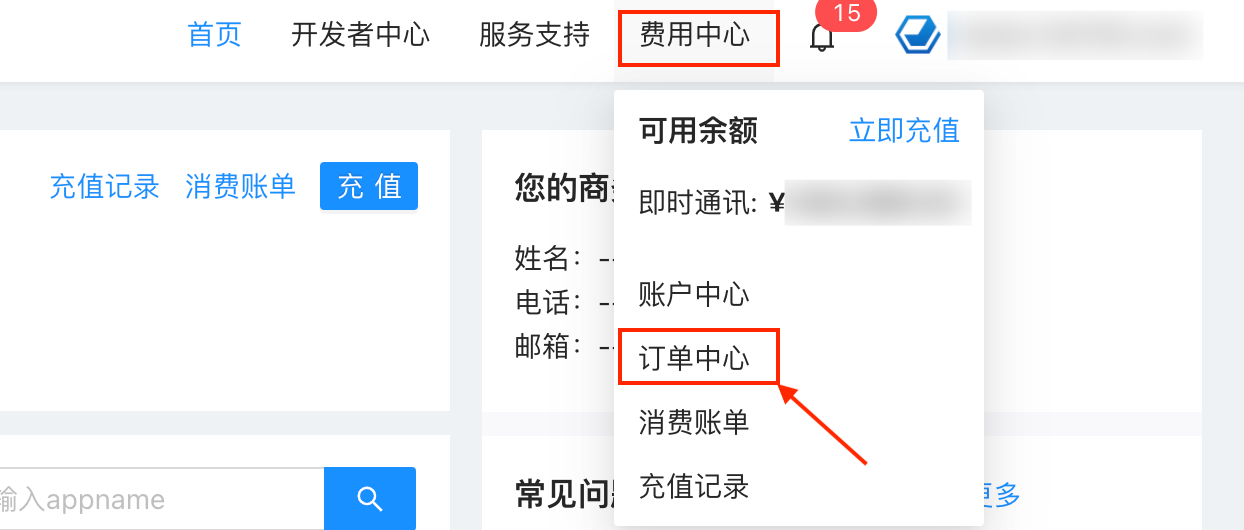Click the blue 充值 button
Viewport: 1244px width, 530px height.
click(369, 186)
